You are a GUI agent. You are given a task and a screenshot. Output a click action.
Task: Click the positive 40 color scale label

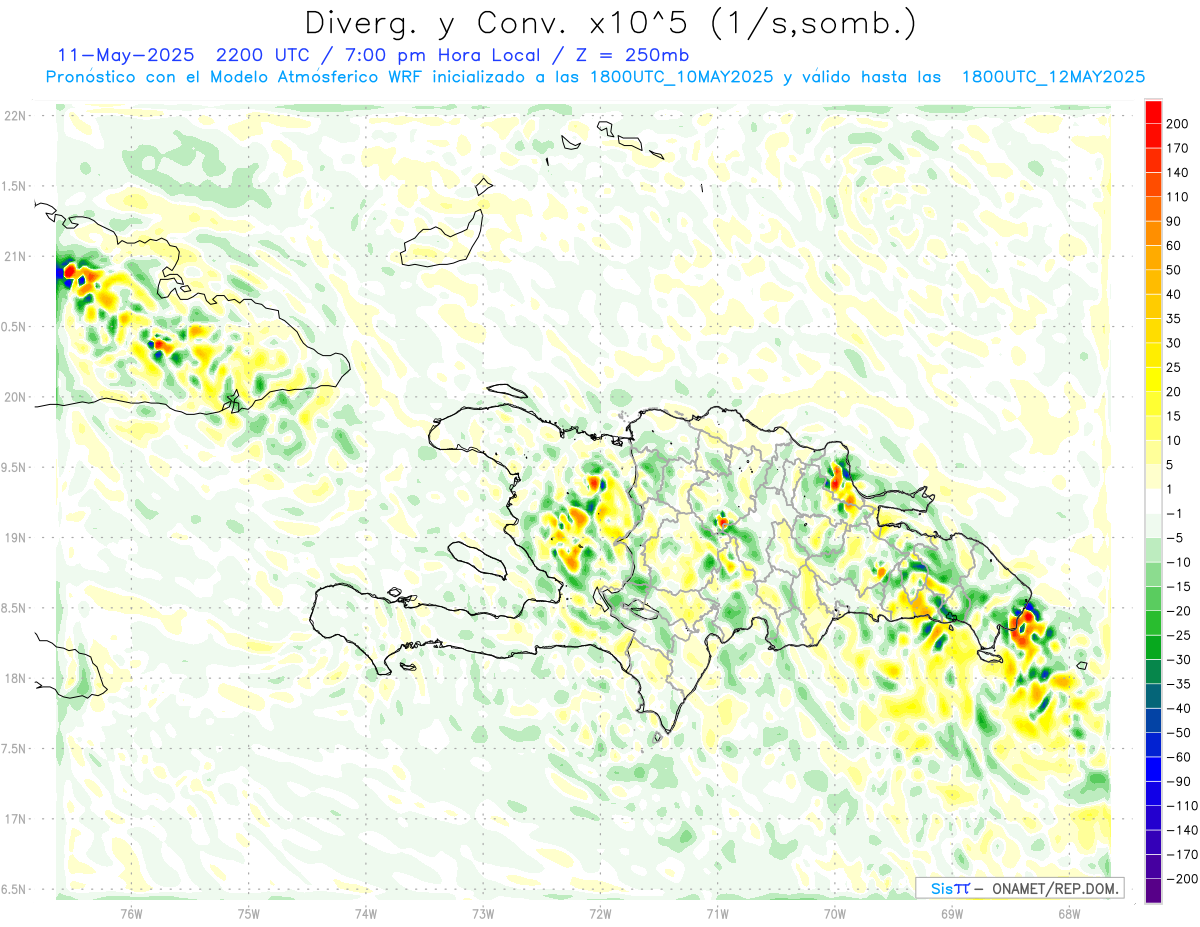point(1174,294)
